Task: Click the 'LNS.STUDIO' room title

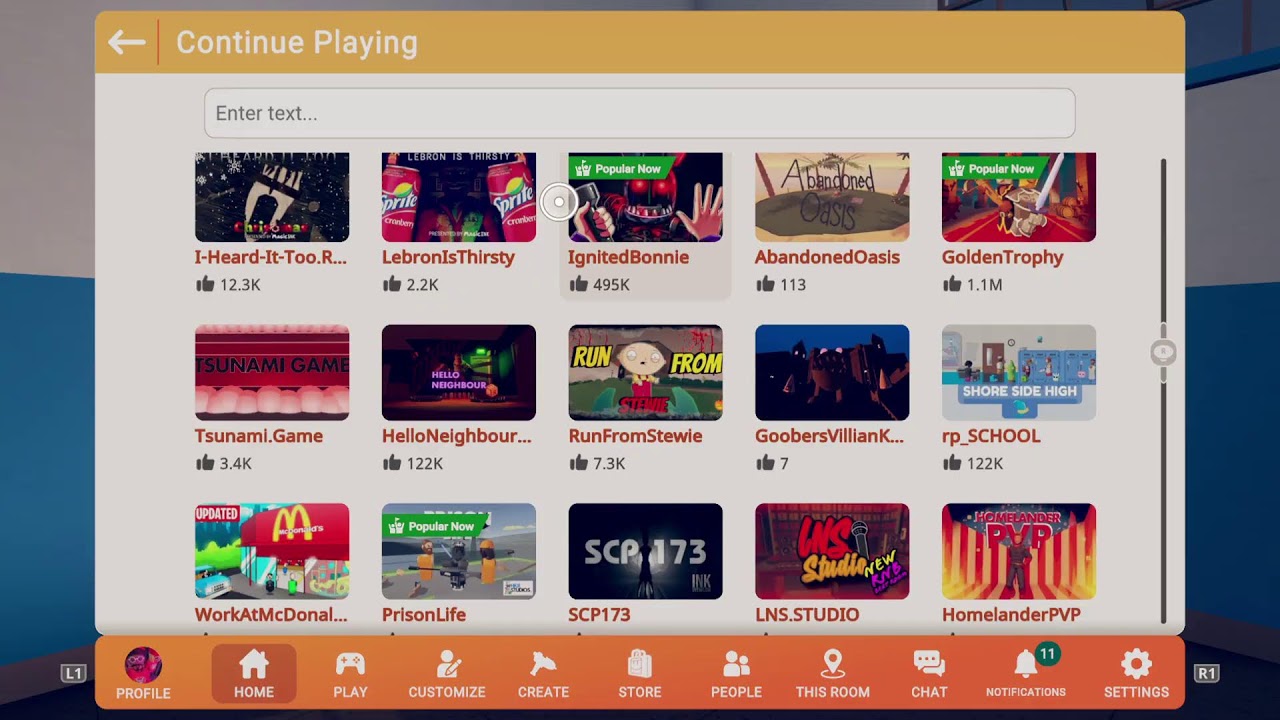Action: click(x=807, y=615)
